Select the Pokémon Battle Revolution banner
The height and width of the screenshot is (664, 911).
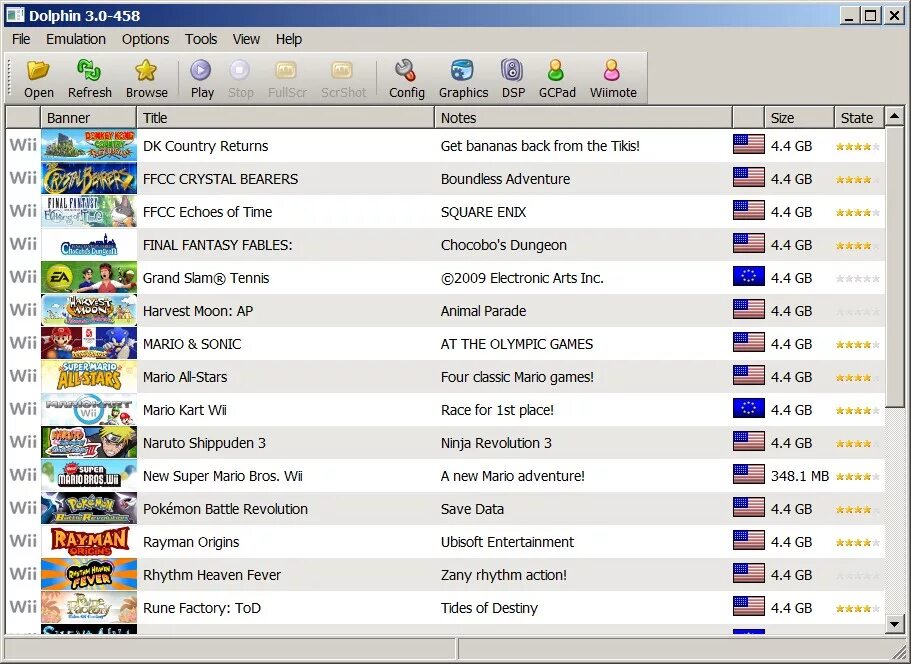click(x=89, y=508)
